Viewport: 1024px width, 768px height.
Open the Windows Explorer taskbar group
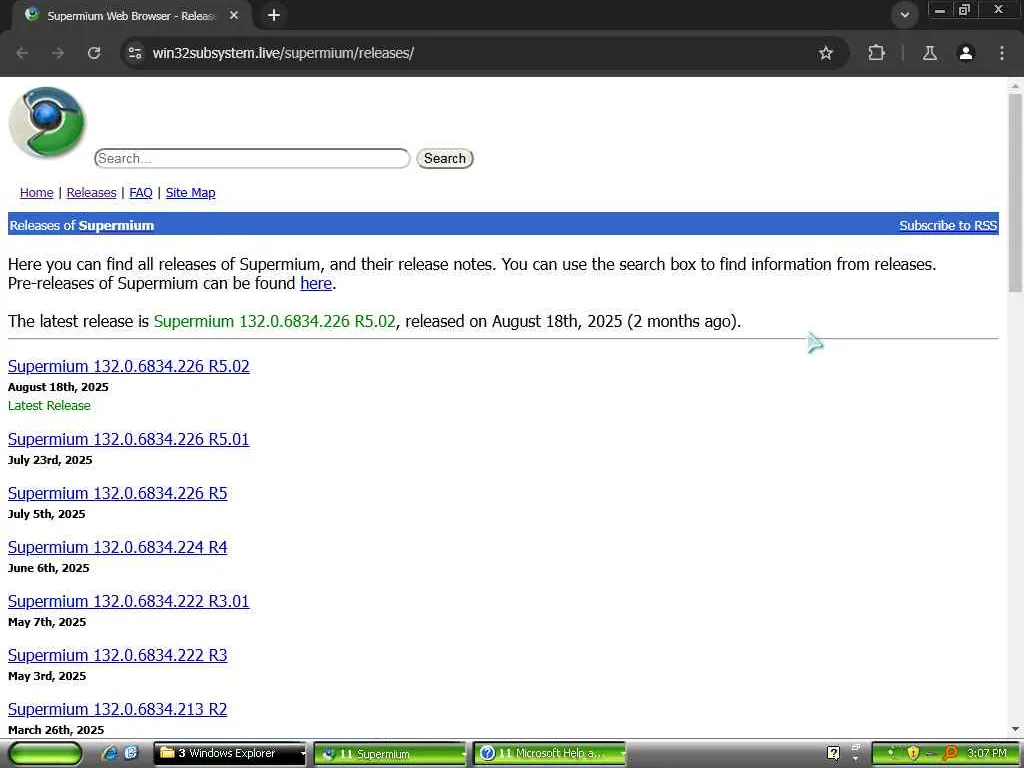coord(230,753)
